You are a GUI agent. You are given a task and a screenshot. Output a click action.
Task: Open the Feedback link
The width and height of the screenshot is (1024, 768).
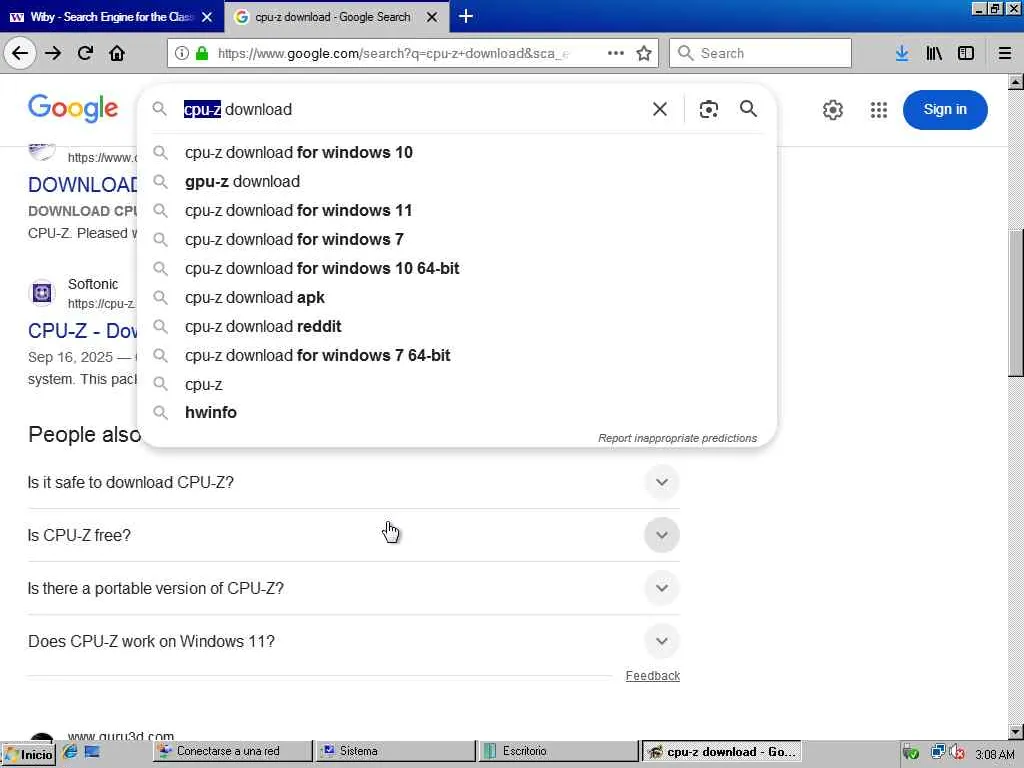pos(652,675)
